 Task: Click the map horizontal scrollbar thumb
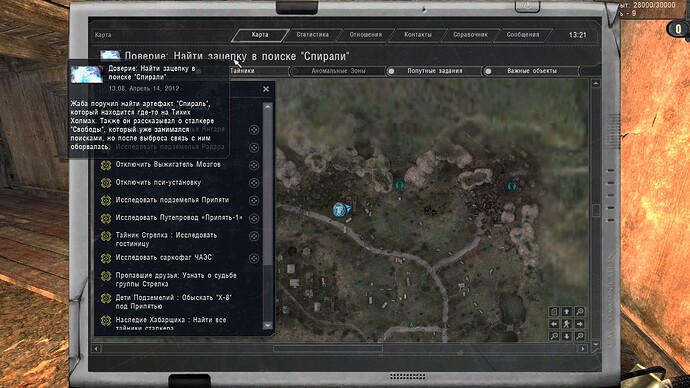tap(328, 348)
